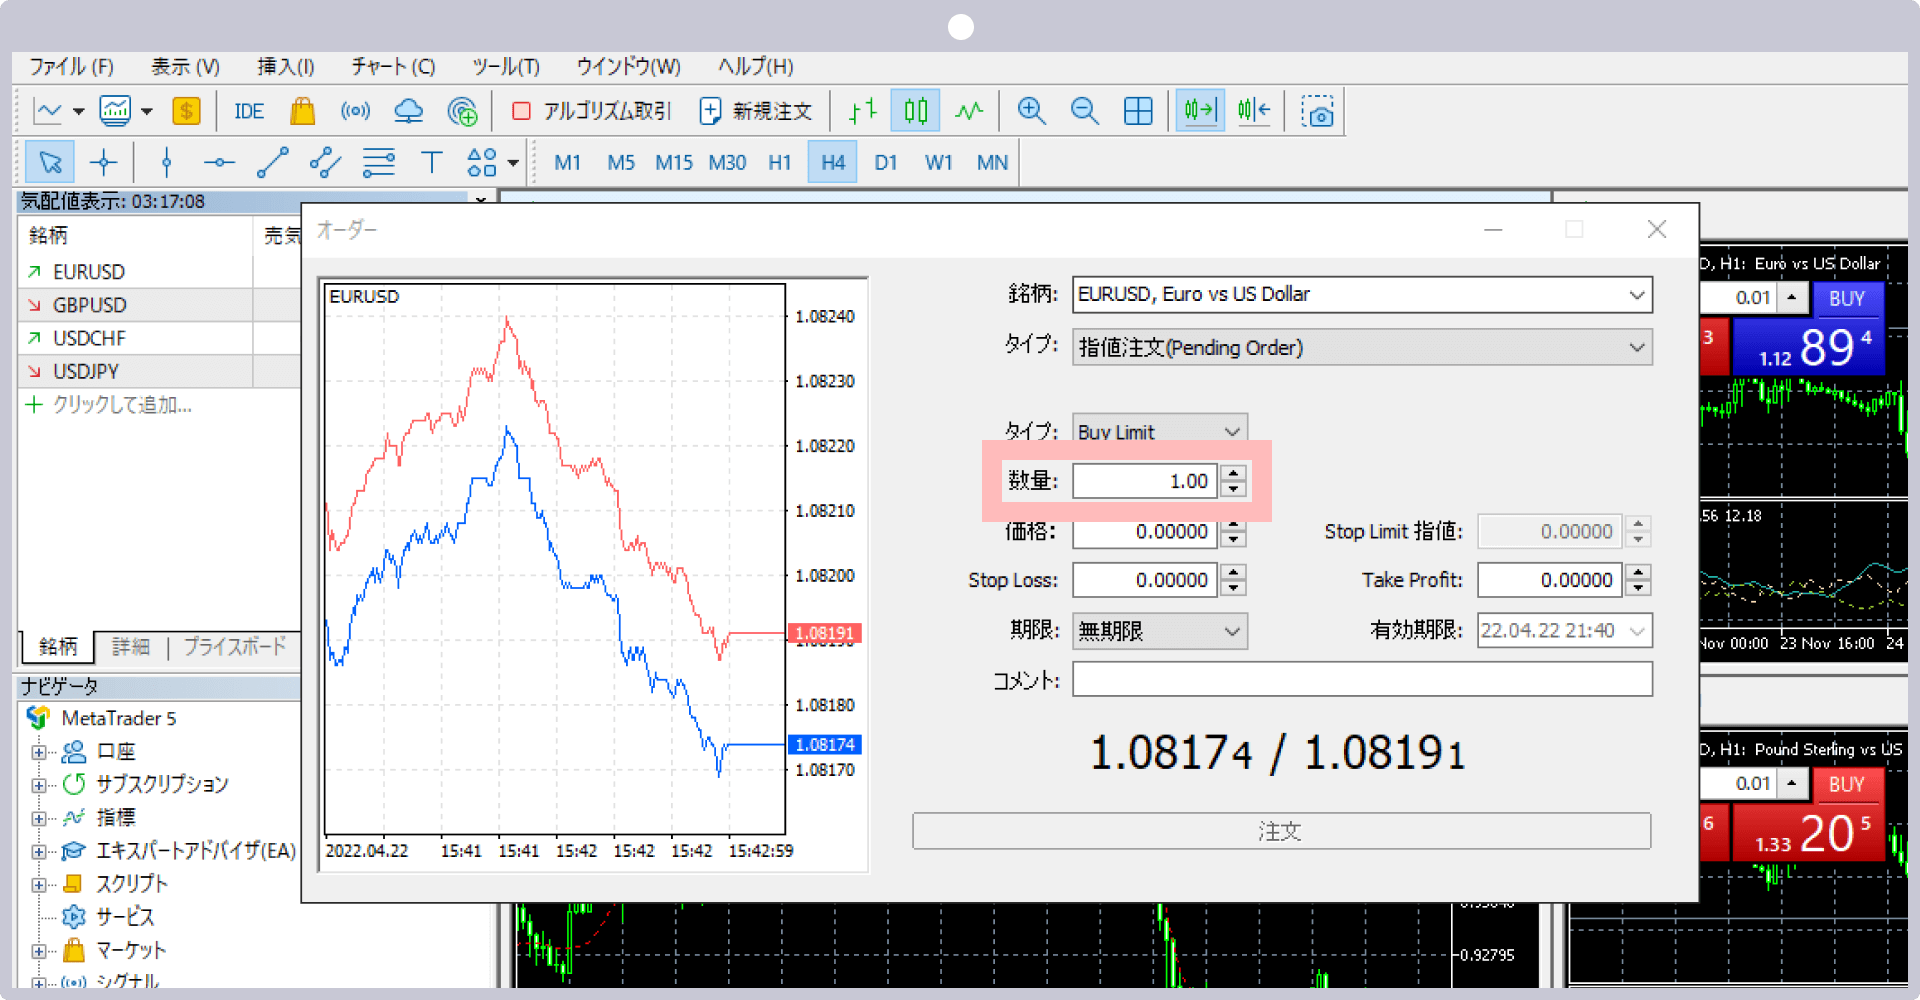Select the cursor arrow tool
The width and height of the screenshot is (1920, 1000).
50,162
